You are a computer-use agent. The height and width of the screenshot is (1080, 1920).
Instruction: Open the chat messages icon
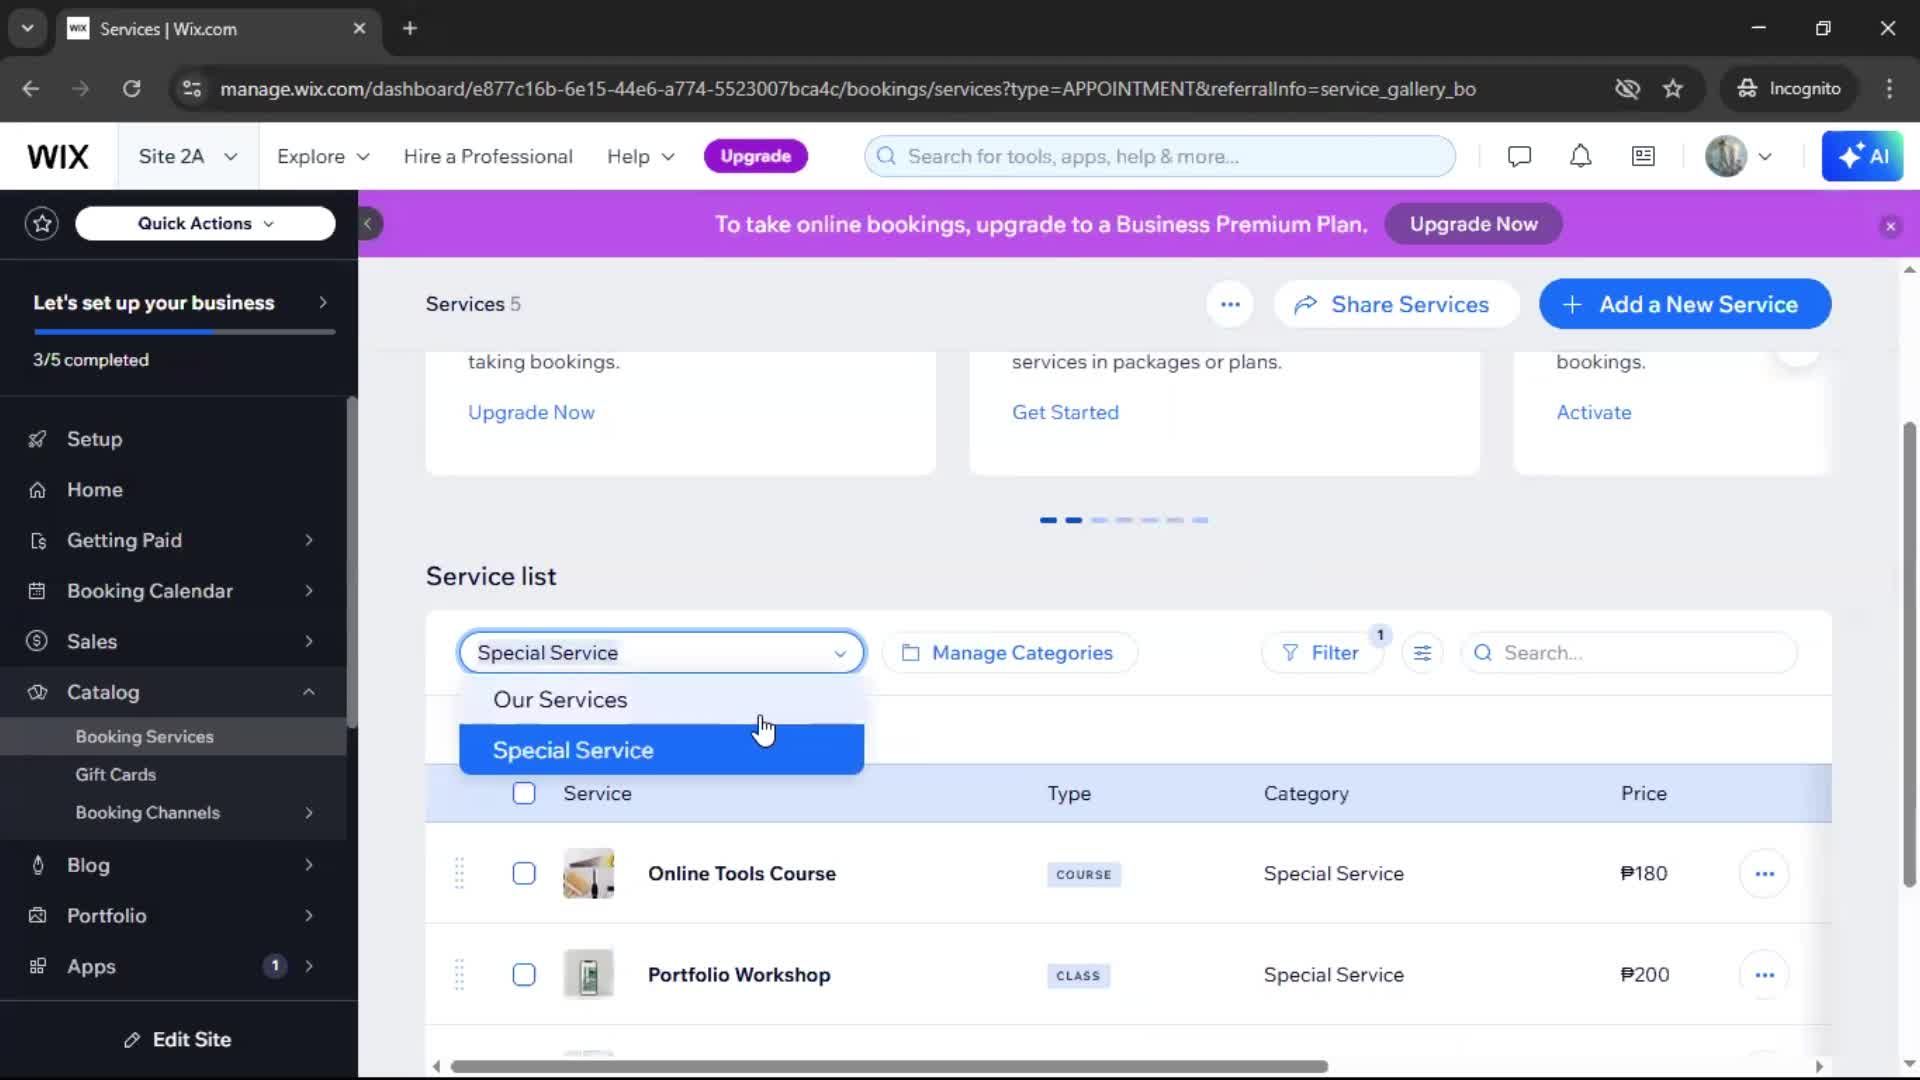click(x=1519, y=156)
